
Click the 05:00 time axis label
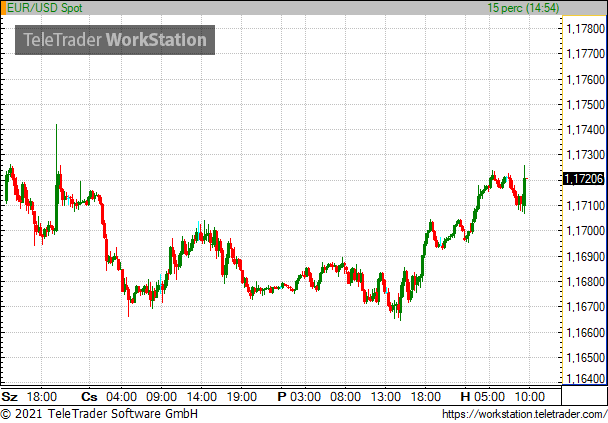[x=489, y=397]
